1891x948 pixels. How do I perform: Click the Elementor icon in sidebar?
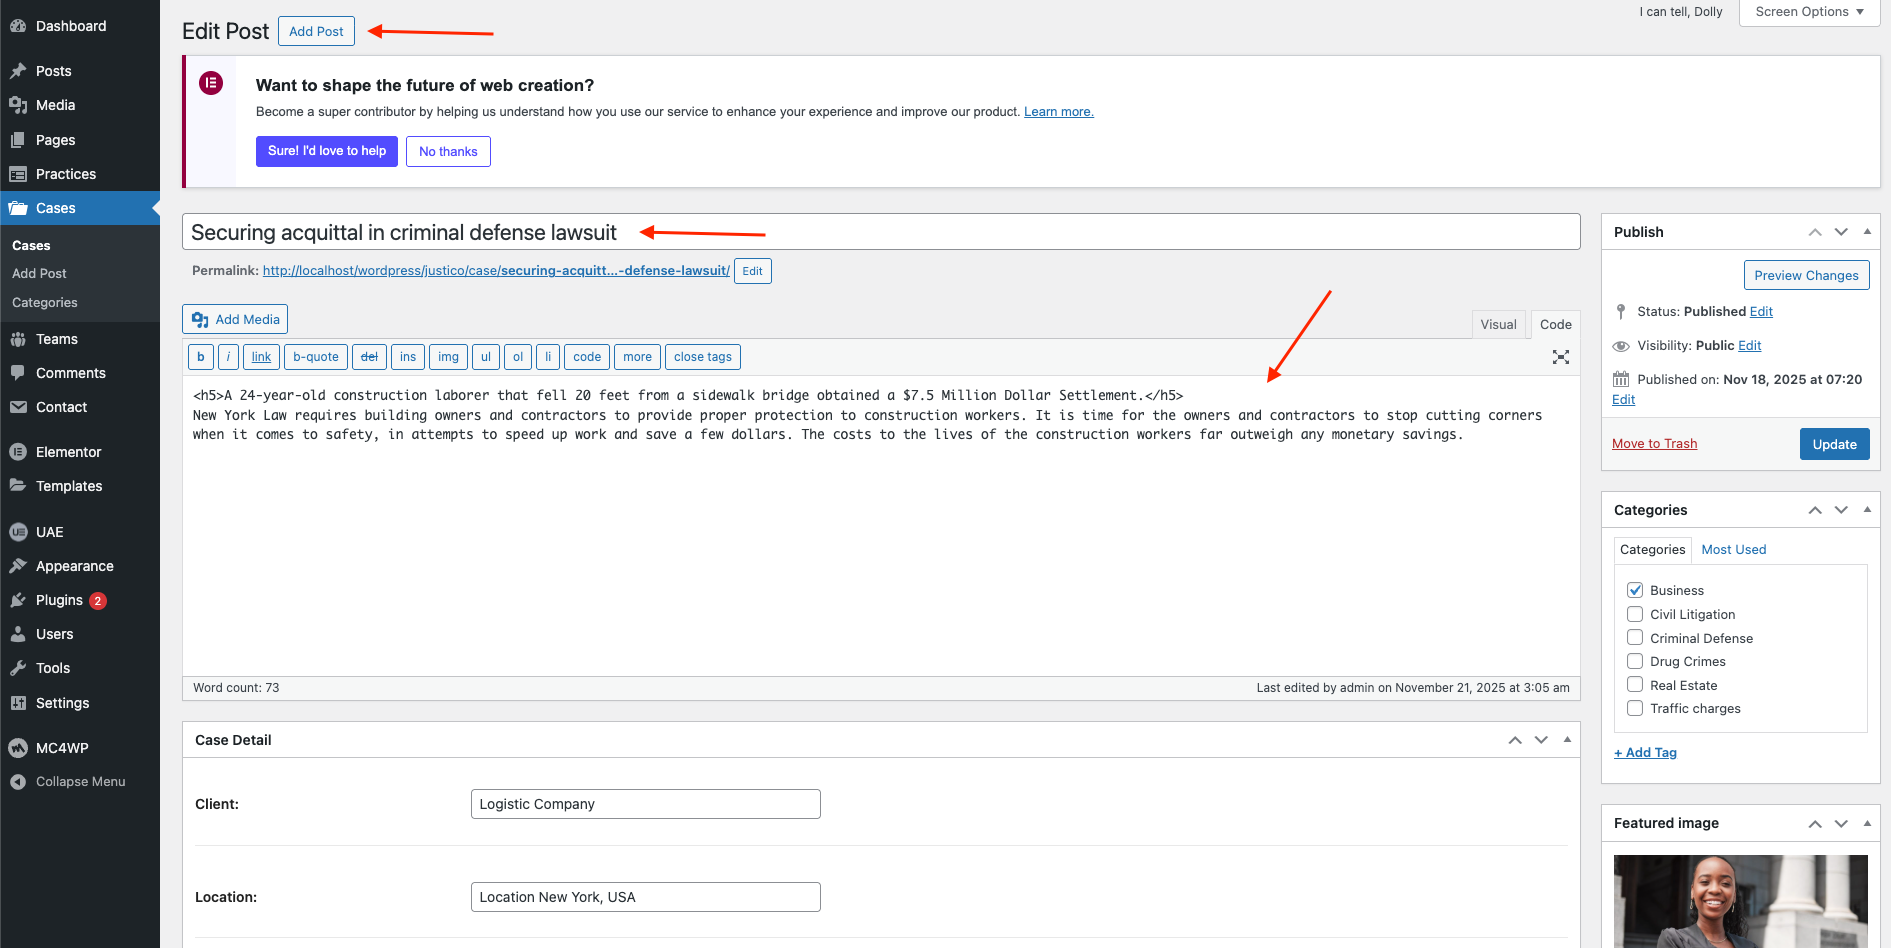pos(18,452)
